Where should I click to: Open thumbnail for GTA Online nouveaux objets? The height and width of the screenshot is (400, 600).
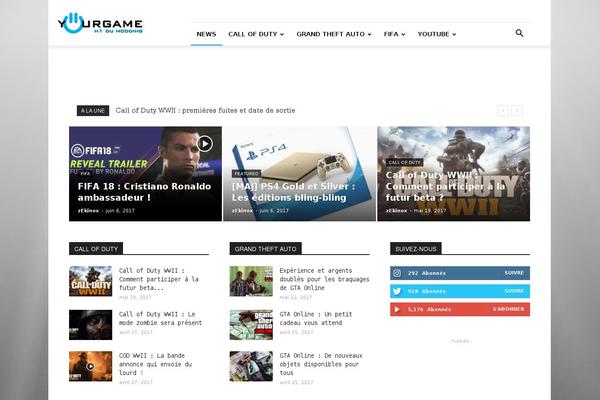coord(251,366)
